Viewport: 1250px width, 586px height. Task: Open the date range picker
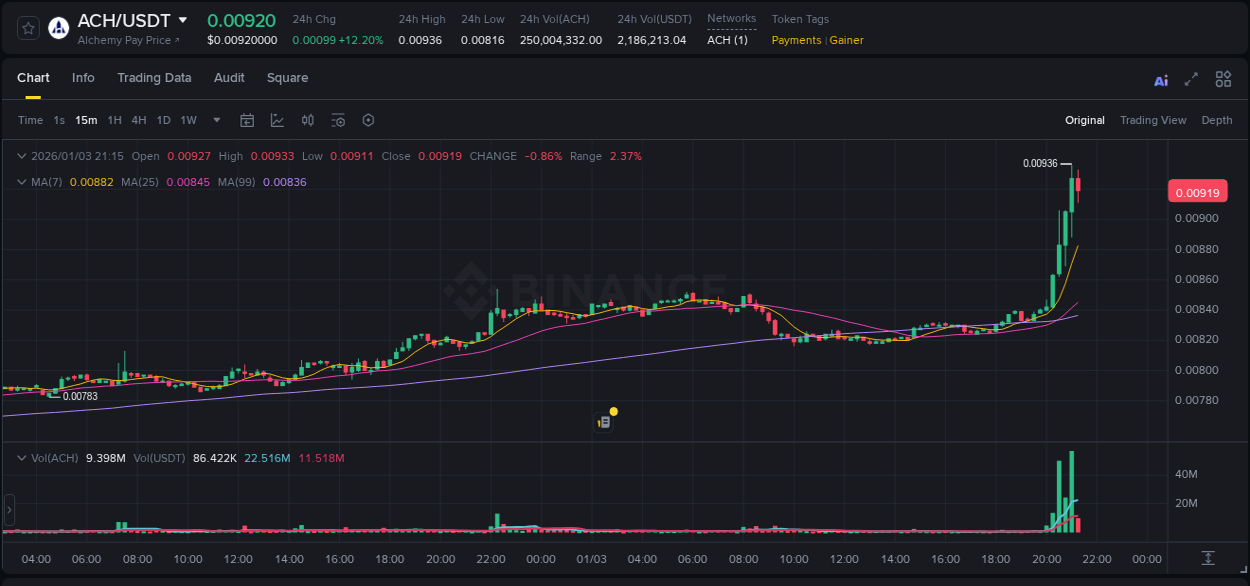coord(247,120)
